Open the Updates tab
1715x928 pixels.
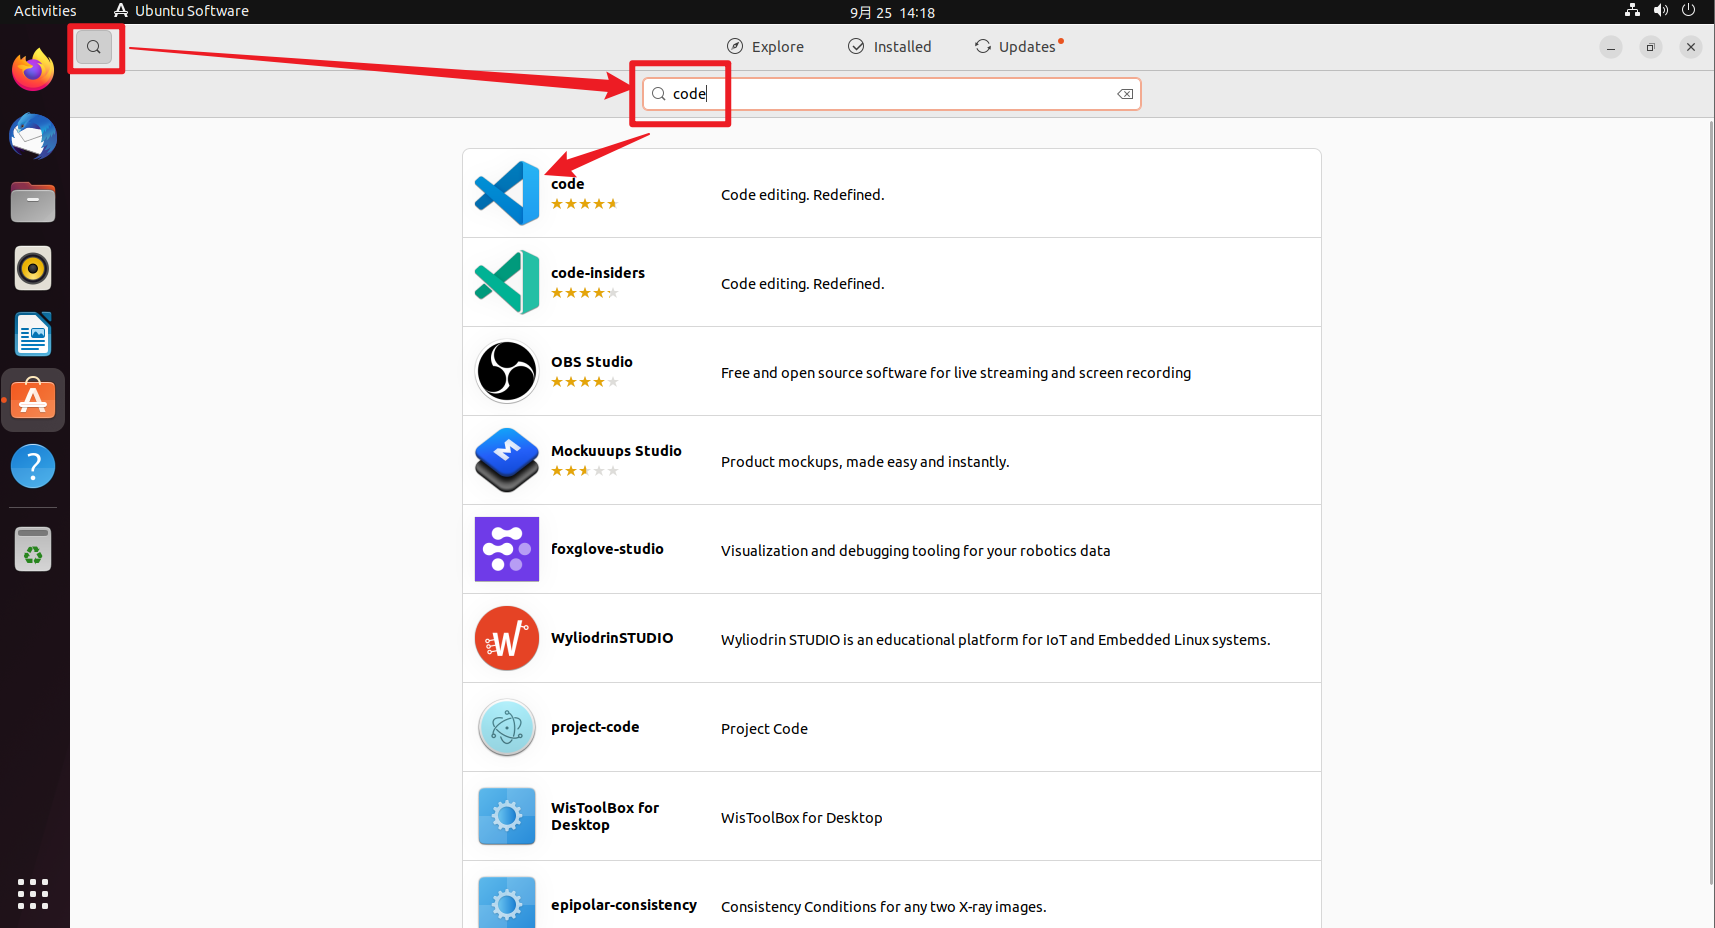1017,46
